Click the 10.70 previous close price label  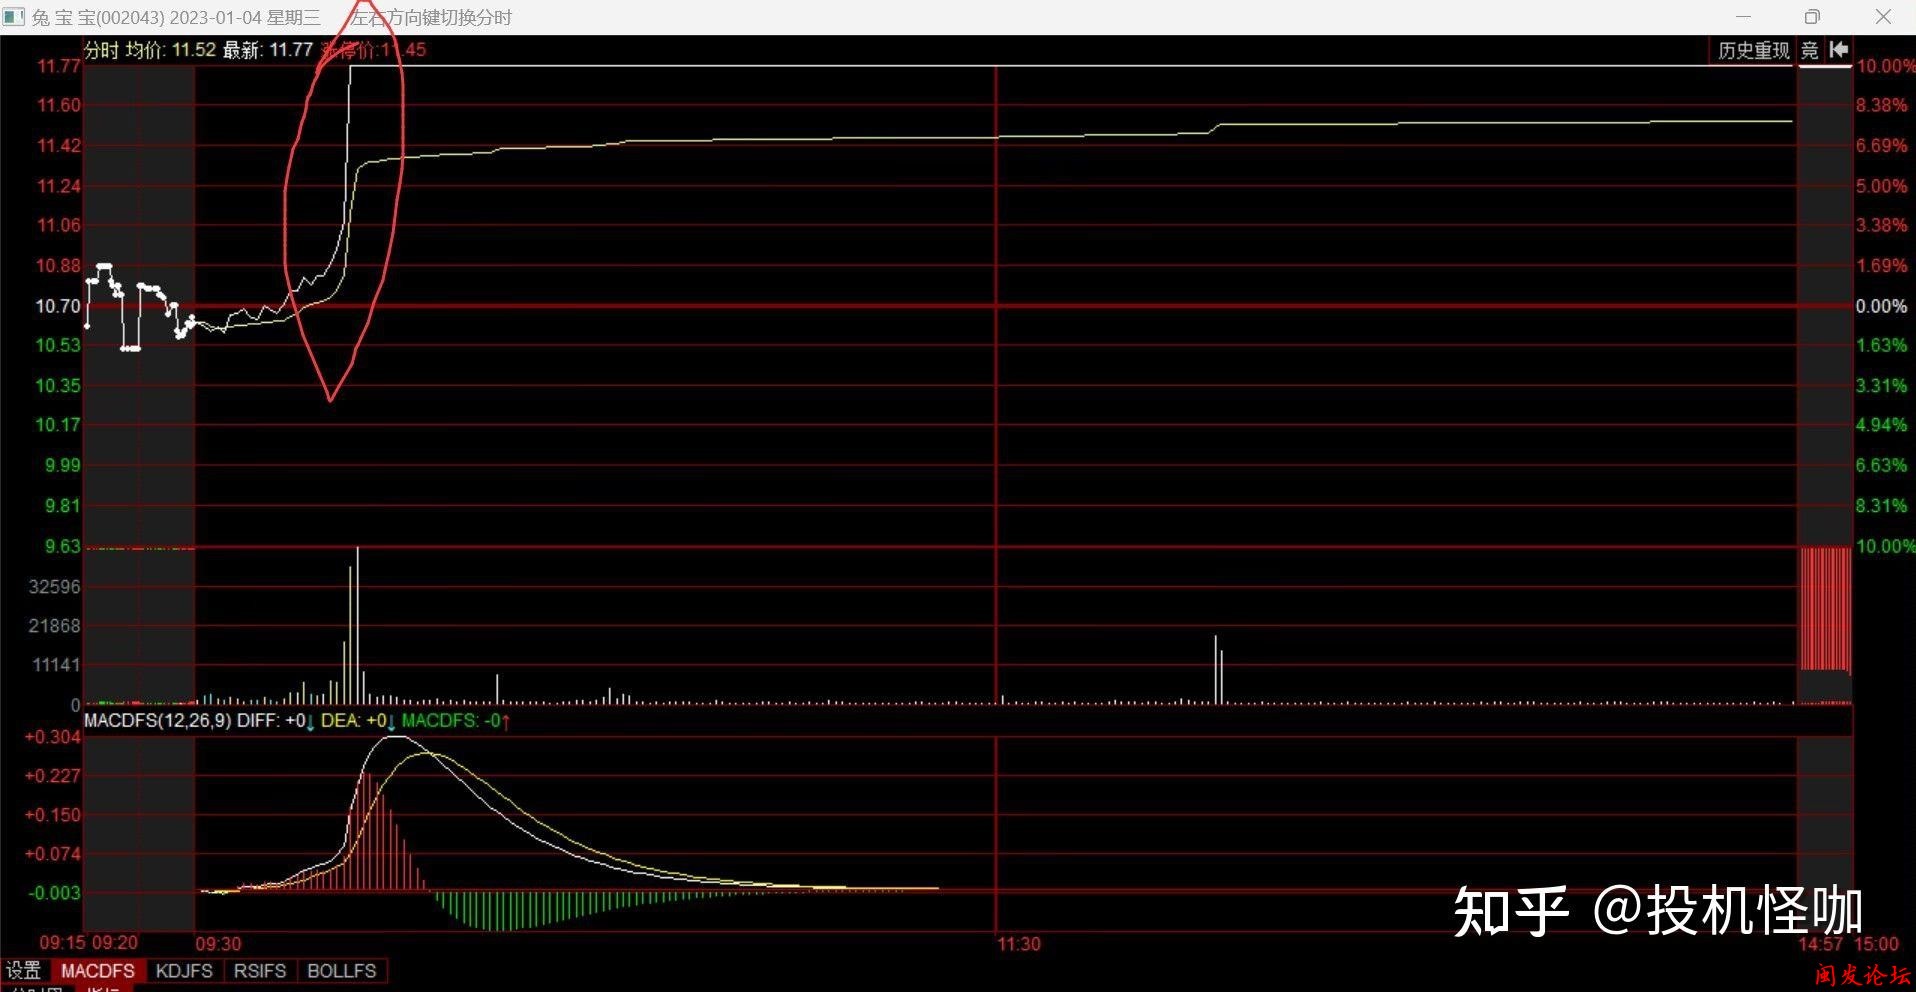(58, 306)
